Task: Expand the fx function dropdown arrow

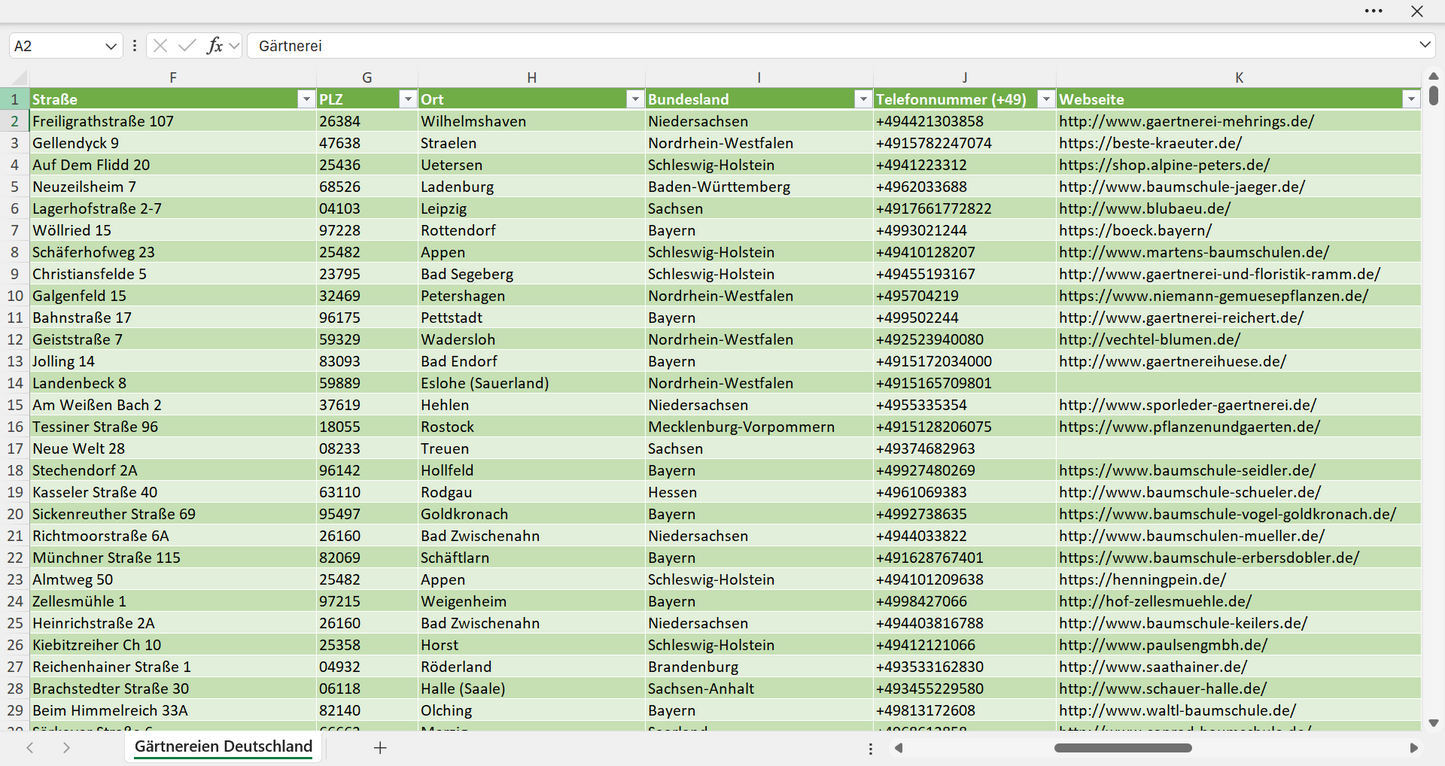Action: click(x=234, y=46)
